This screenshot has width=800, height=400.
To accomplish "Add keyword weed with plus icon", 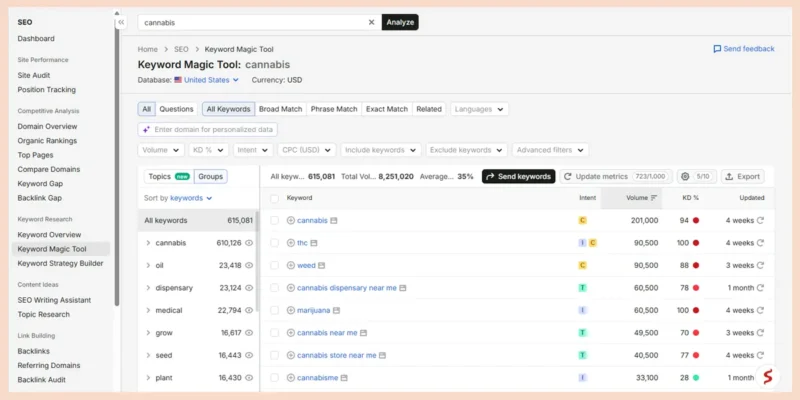I will [x=291, y=265].
